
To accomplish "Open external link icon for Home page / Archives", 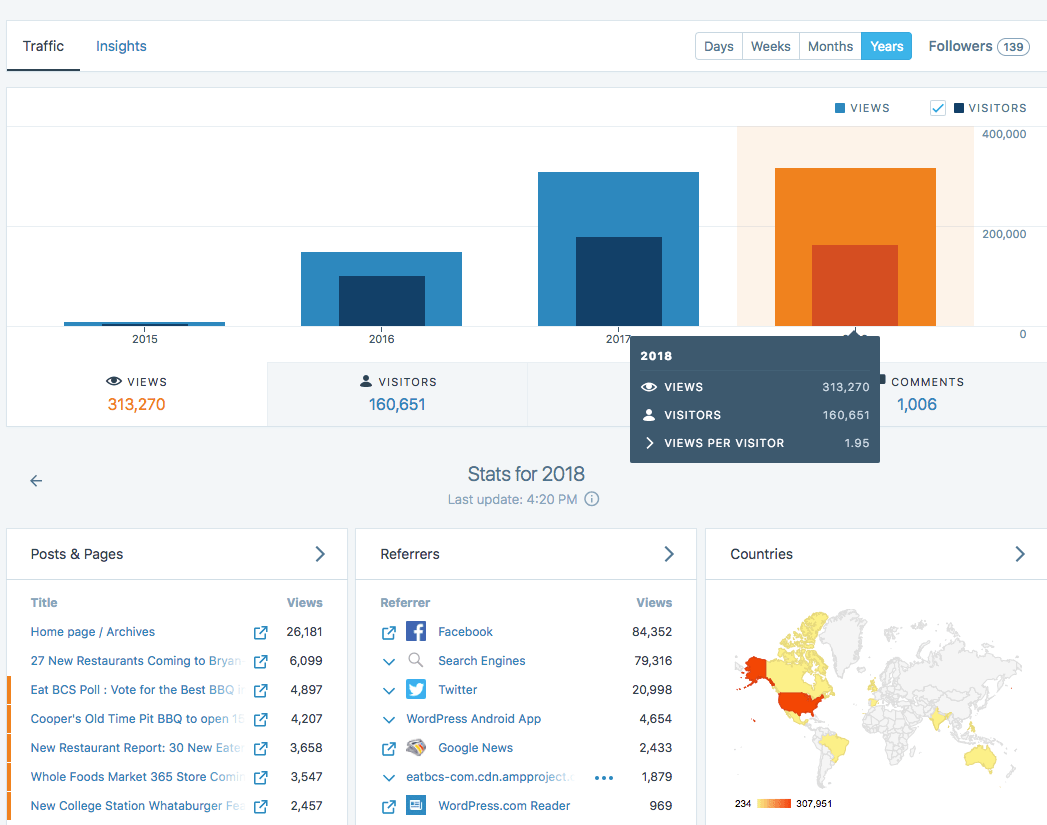I will 260,632.
